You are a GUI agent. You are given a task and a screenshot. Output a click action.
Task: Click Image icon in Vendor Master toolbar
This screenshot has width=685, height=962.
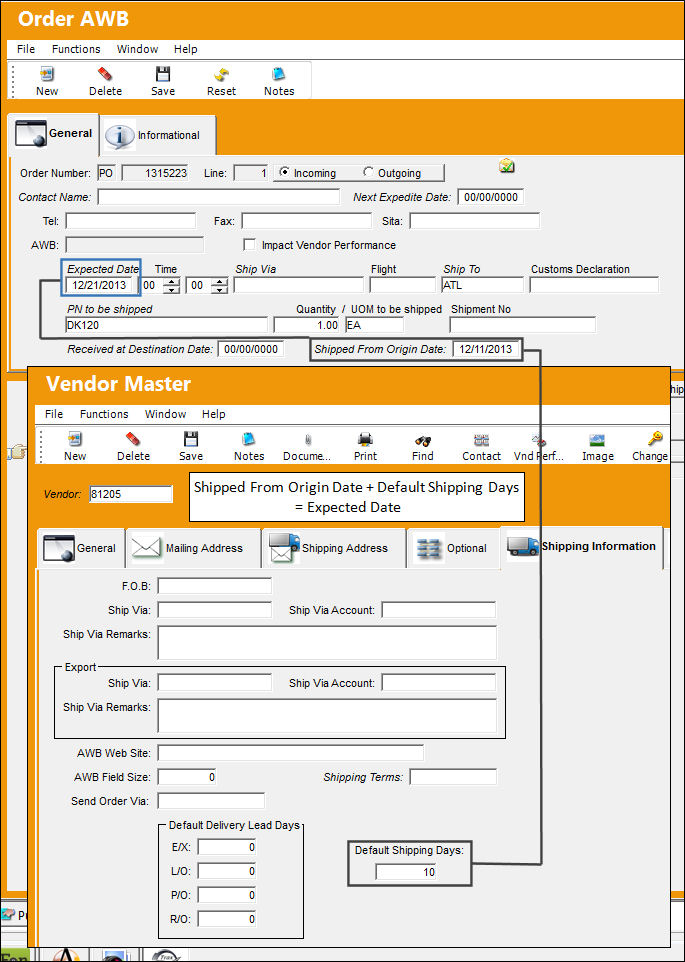point(597,440)
